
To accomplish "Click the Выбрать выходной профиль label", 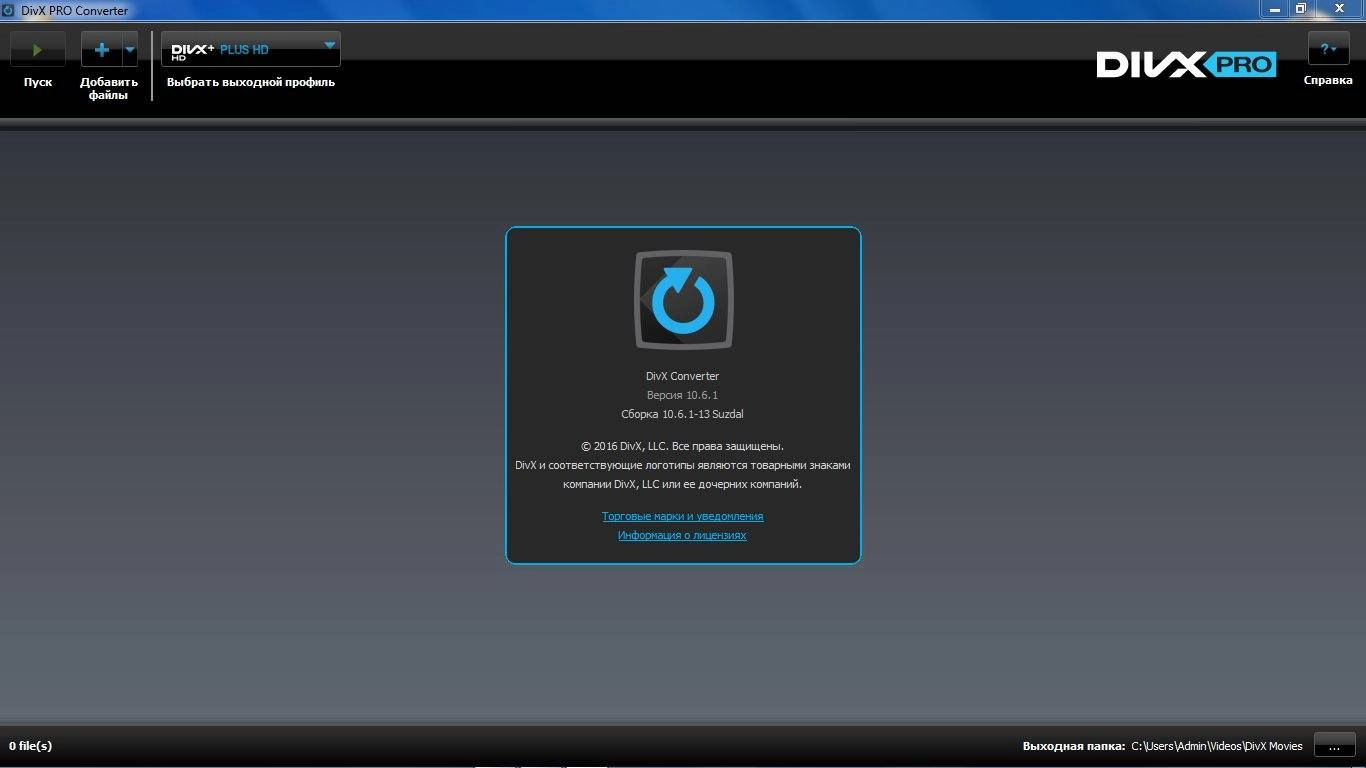I will pos(251,82).
